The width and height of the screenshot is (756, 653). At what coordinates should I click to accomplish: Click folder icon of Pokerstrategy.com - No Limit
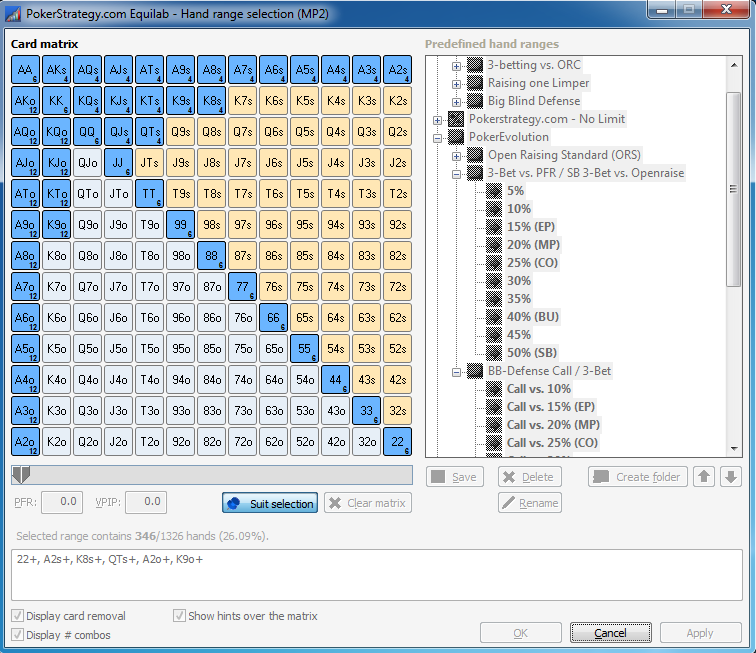pos(456,119)
